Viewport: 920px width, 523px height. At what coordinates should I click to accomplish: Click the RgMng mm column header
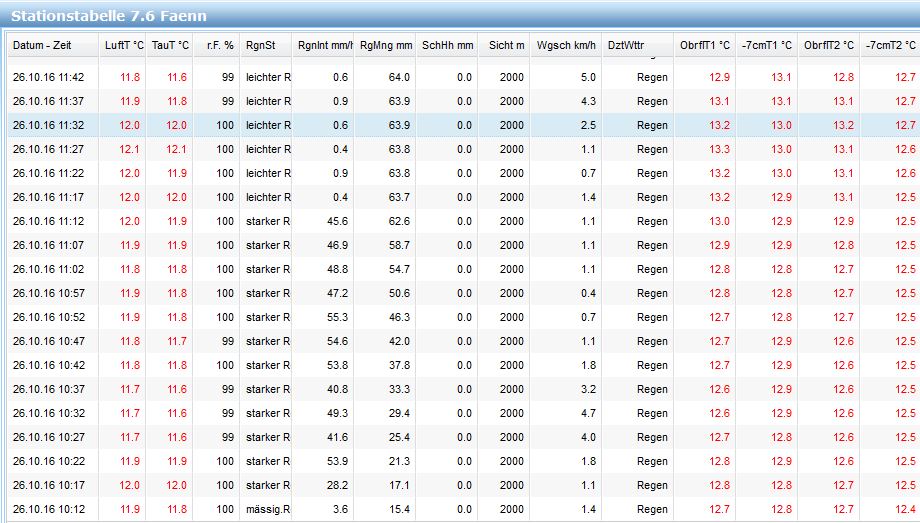385,45
